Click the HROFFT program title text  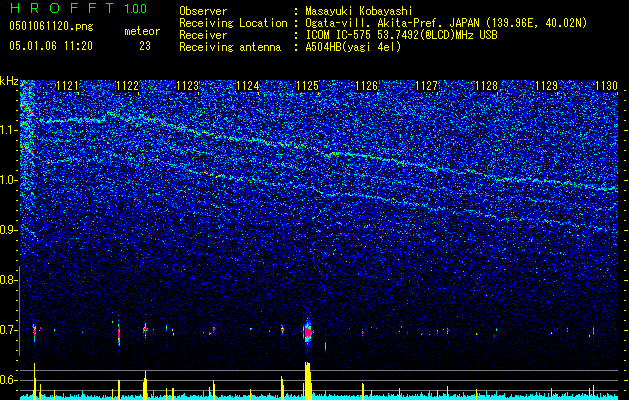[x=61, y=8]
